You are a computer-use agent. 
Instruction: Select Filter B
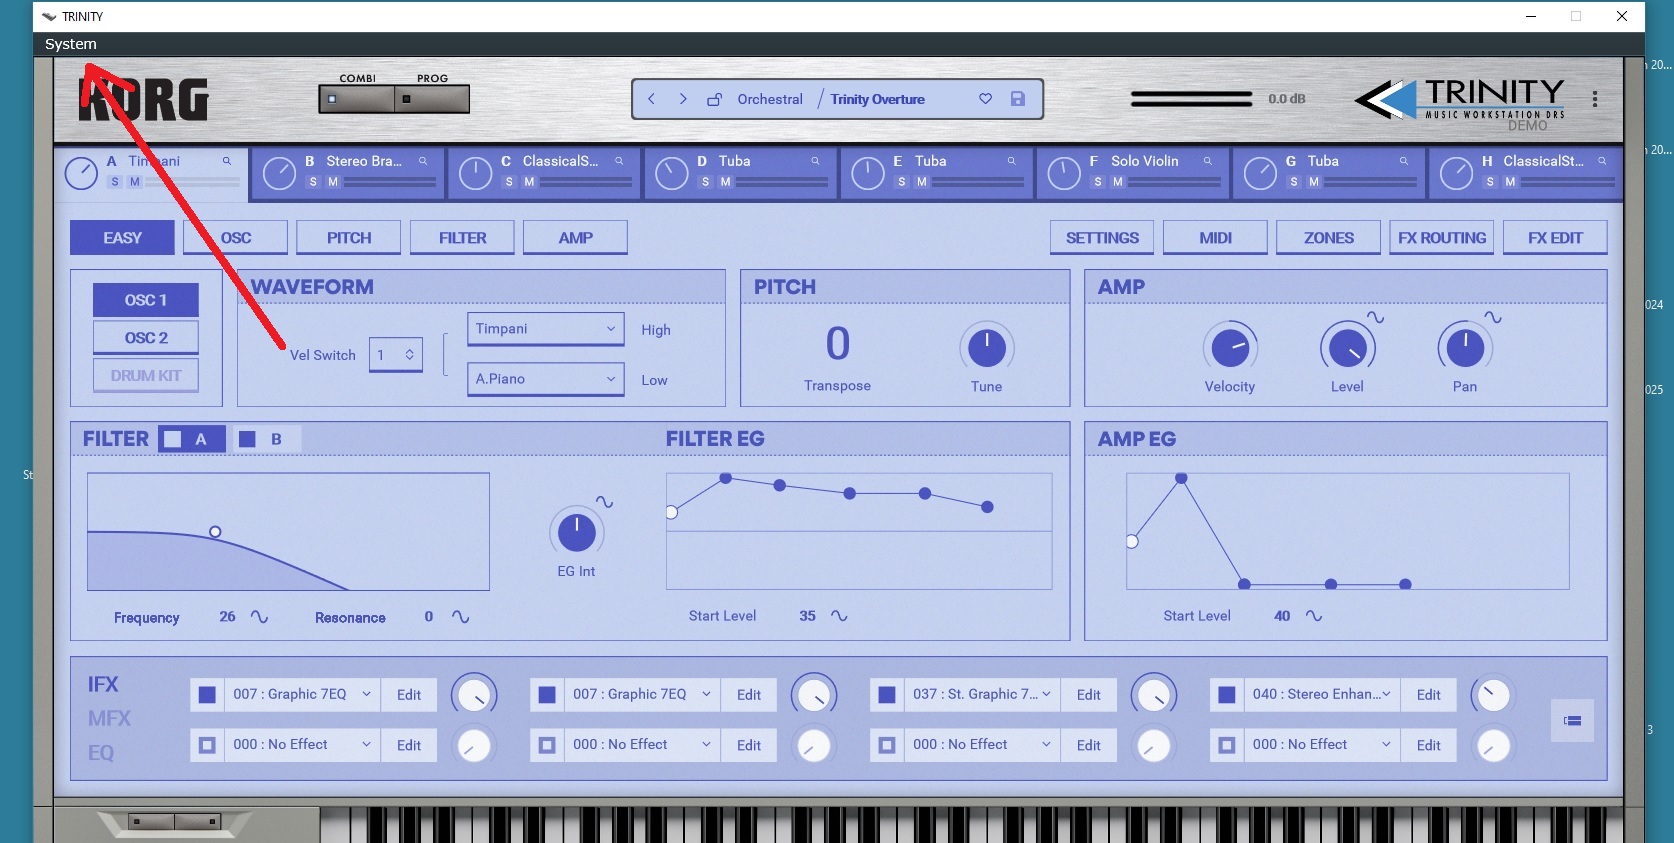pyautogui.click(x=266, y=439)
